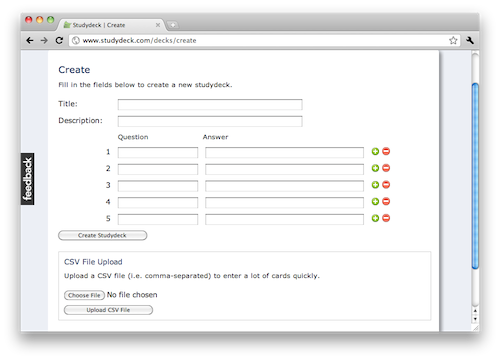Viewport: 500px width, 360px height.
Task: Click the Question field for card 3
Action: pos(158,186)
